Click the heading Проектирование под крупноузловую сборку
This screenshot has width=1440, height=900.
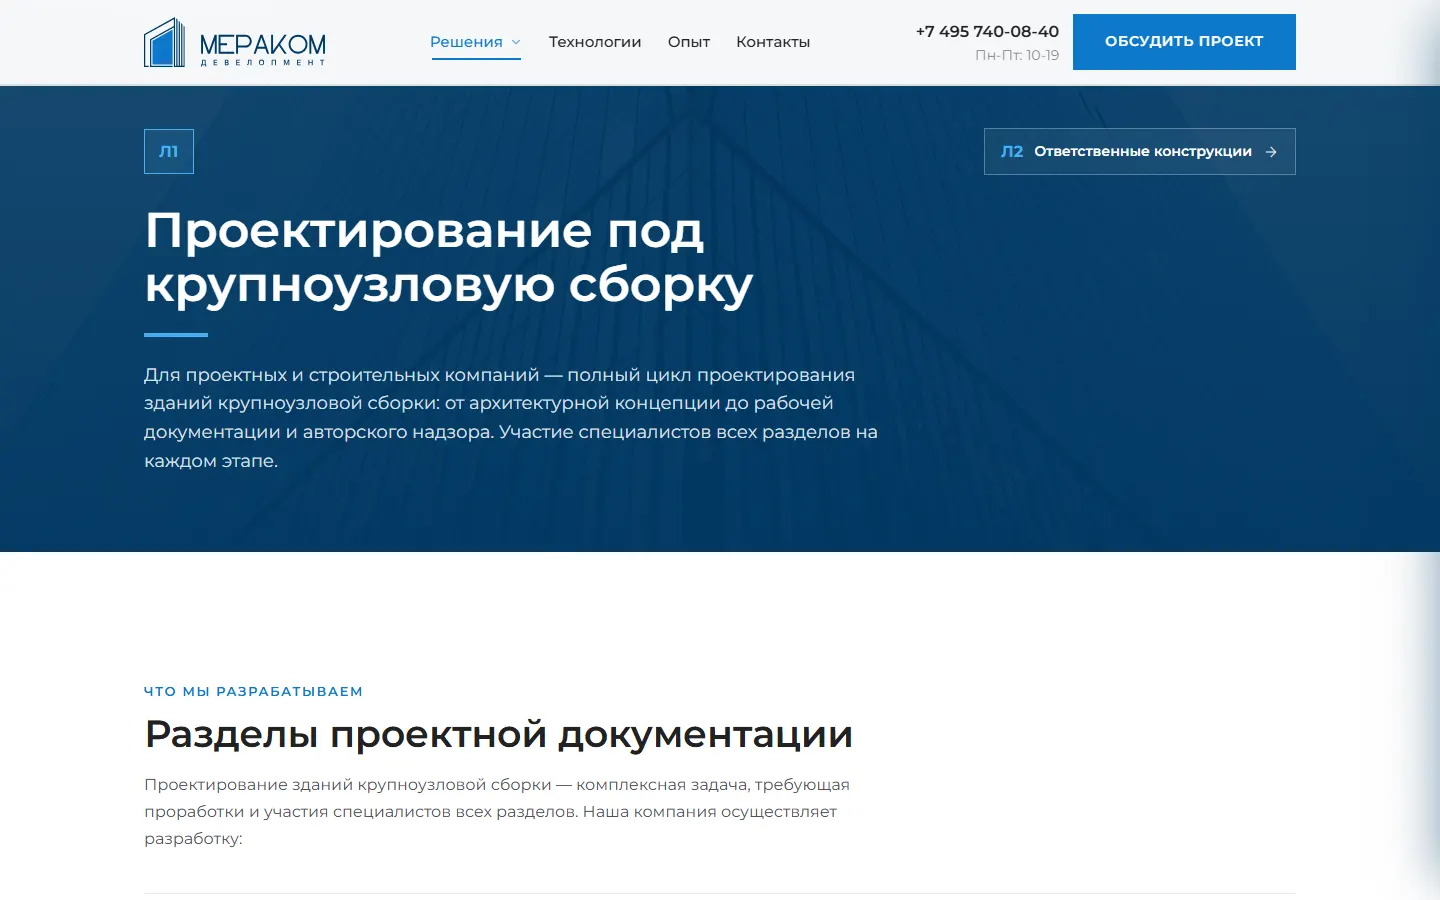[x=449, y=257]
